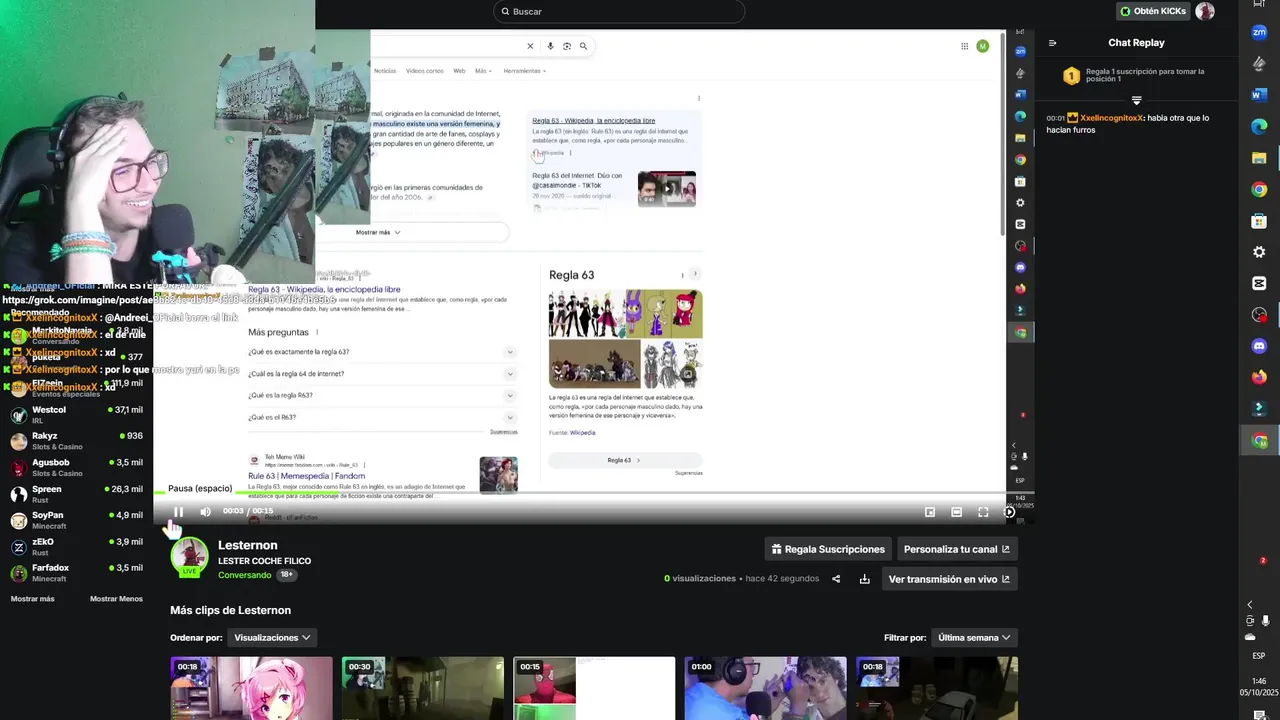Open Westcol channel in the sidebar
Viewport: 1280px width, 720px height.
[x=76, y=414]
